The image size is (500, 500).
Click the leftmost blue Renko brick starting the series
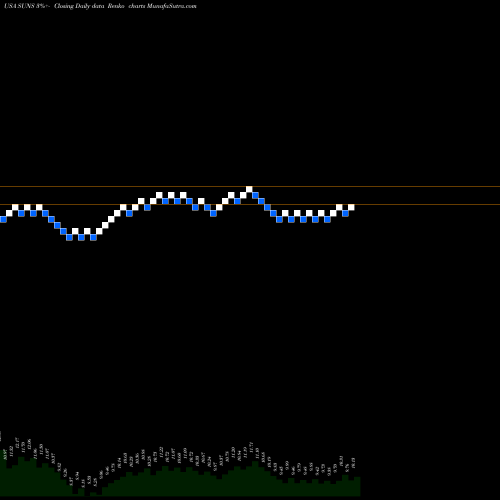pos(3,219)
